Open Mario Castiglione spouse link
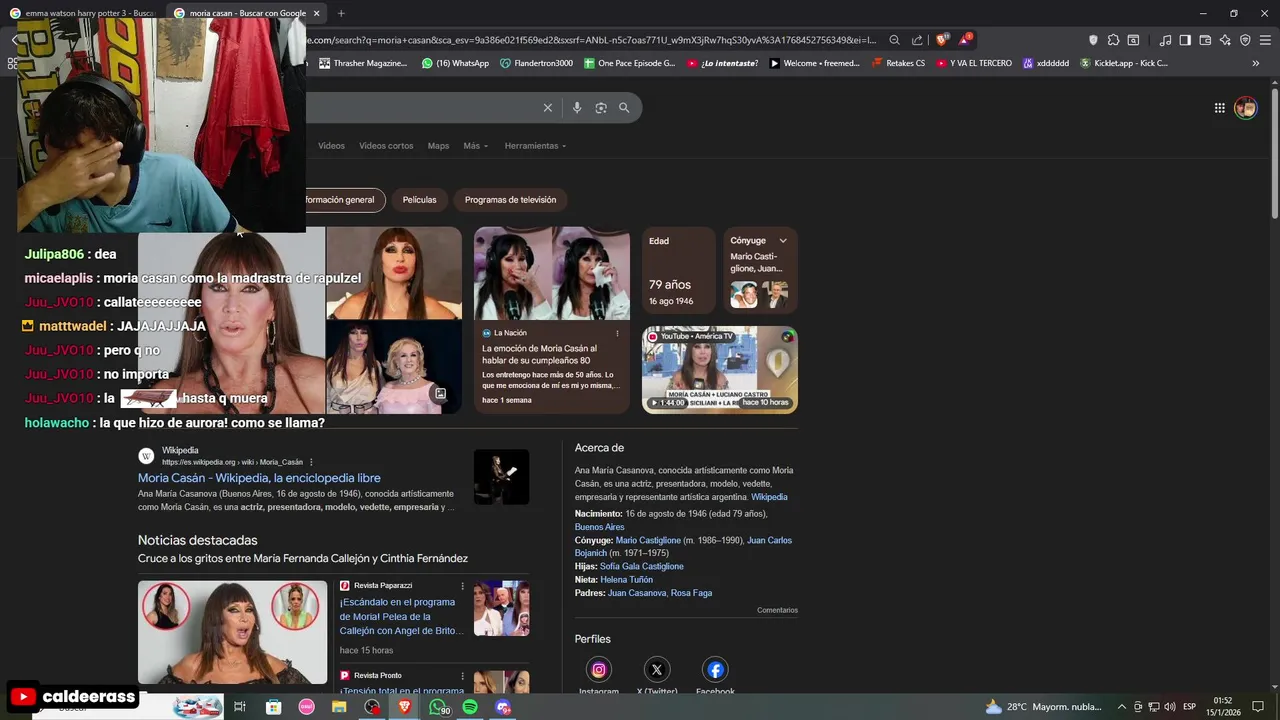 pyautogui.click(x=648, y=540)
